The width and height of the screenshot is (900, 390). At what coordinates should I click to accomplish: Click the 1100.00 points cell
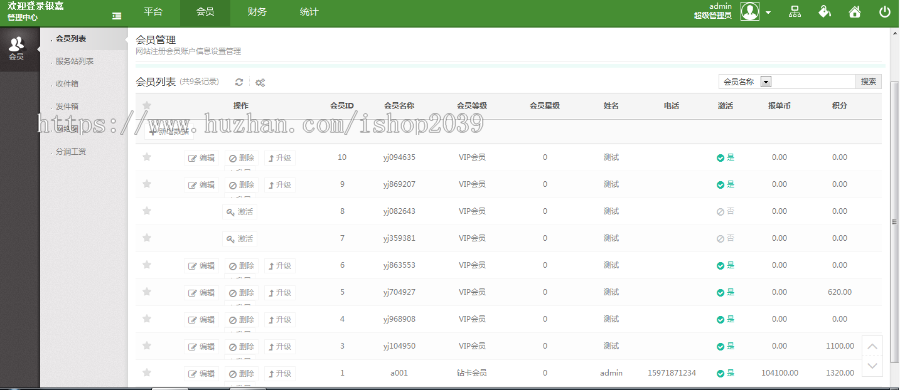point(839,346)
